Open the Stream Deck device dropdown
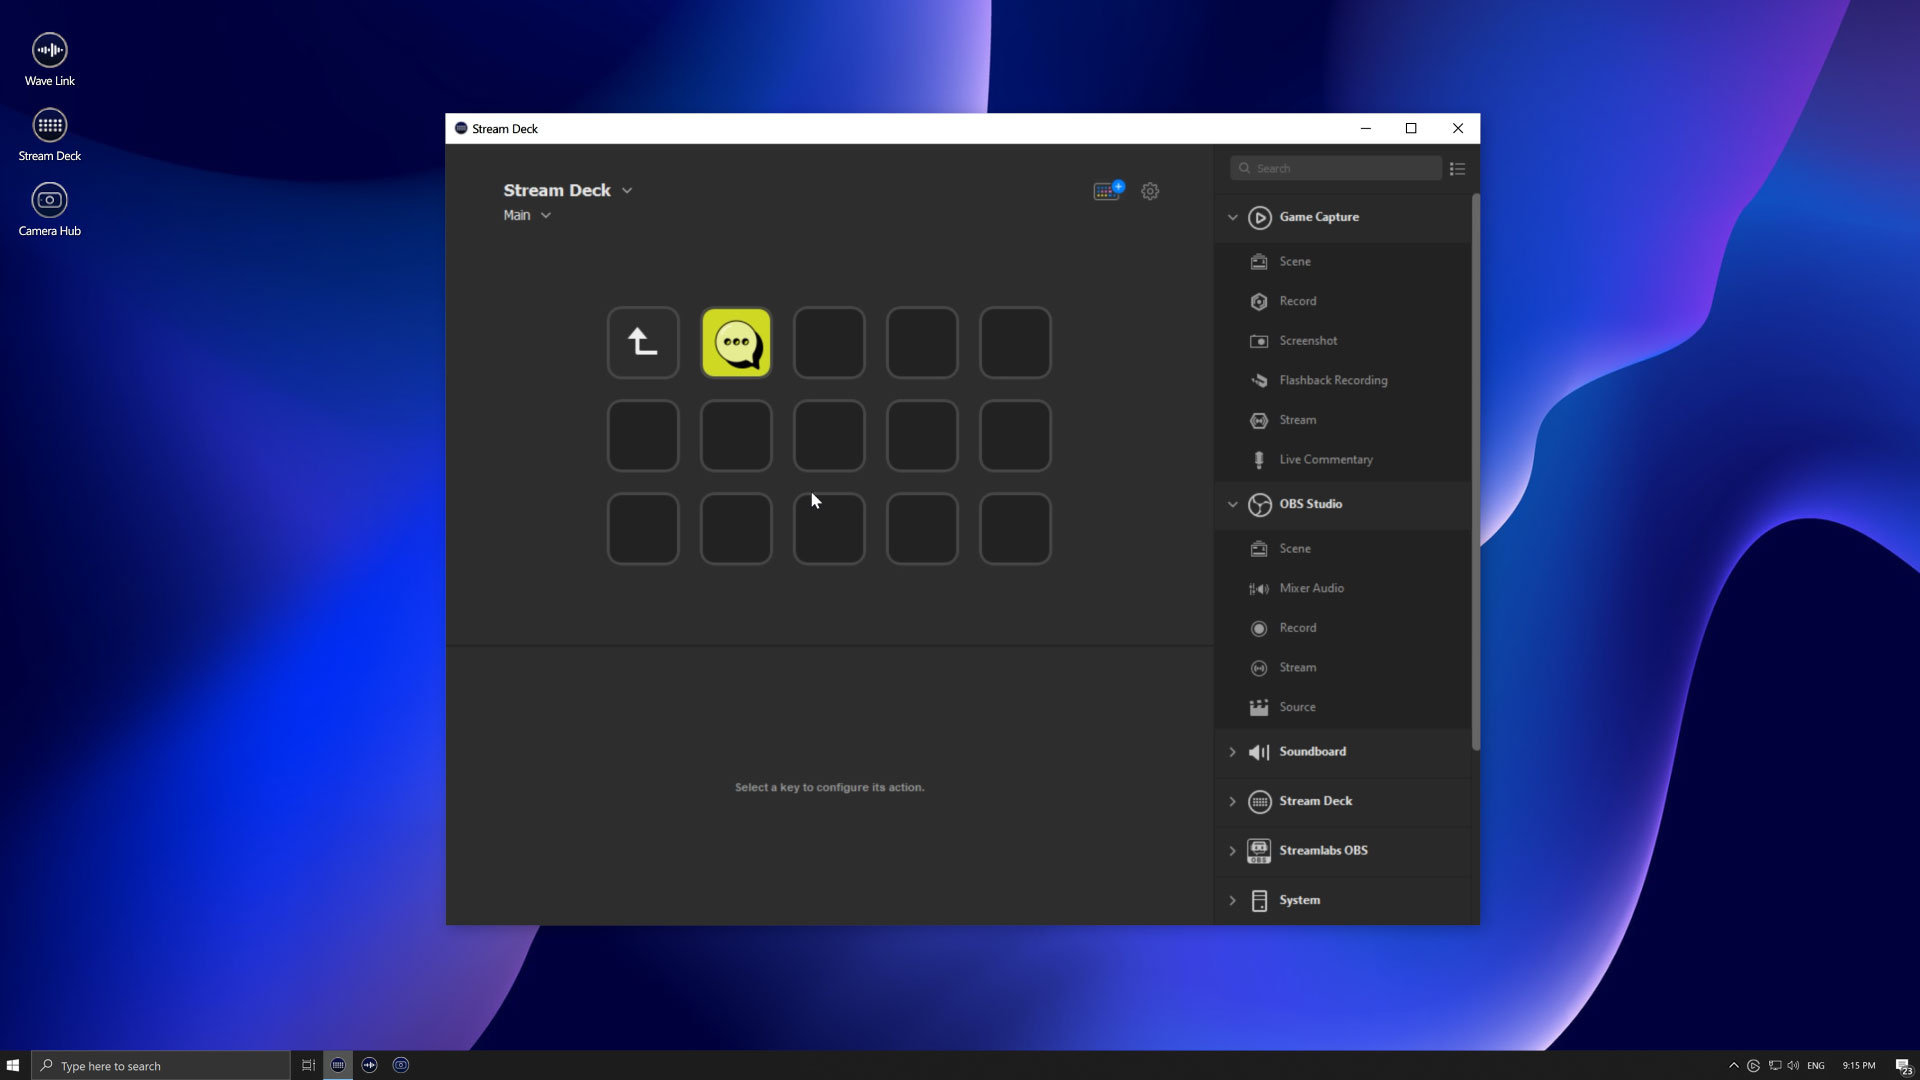The image size is (1920, 1080). click(x=627, y=191)
